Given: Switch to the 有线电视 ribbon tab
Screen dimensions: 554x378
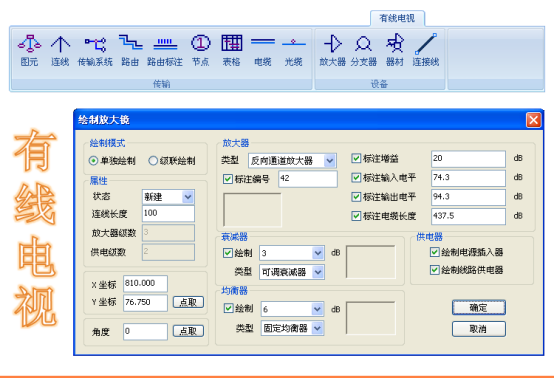Looking at the screenshot, I should click(397, 18).
